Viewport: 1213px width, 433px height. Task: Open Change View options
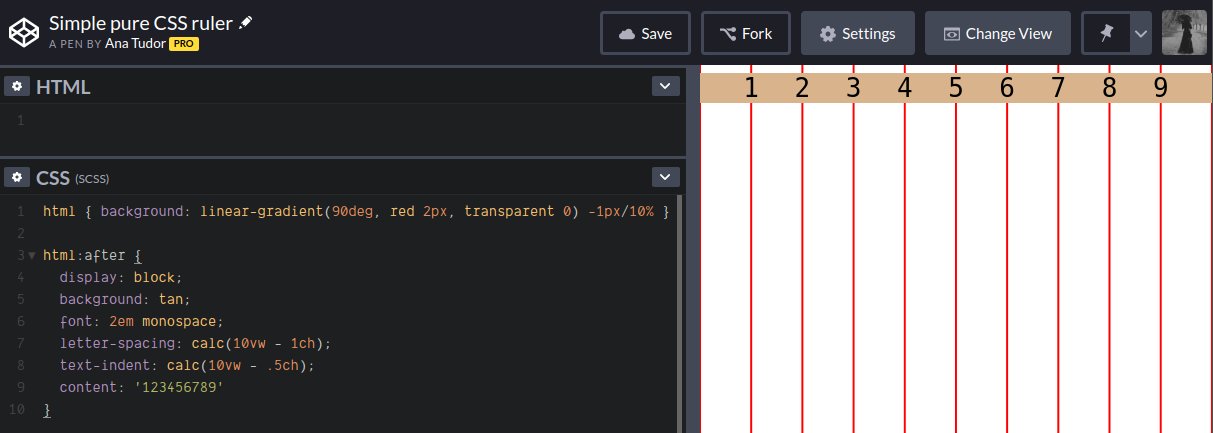coord(998,33)
